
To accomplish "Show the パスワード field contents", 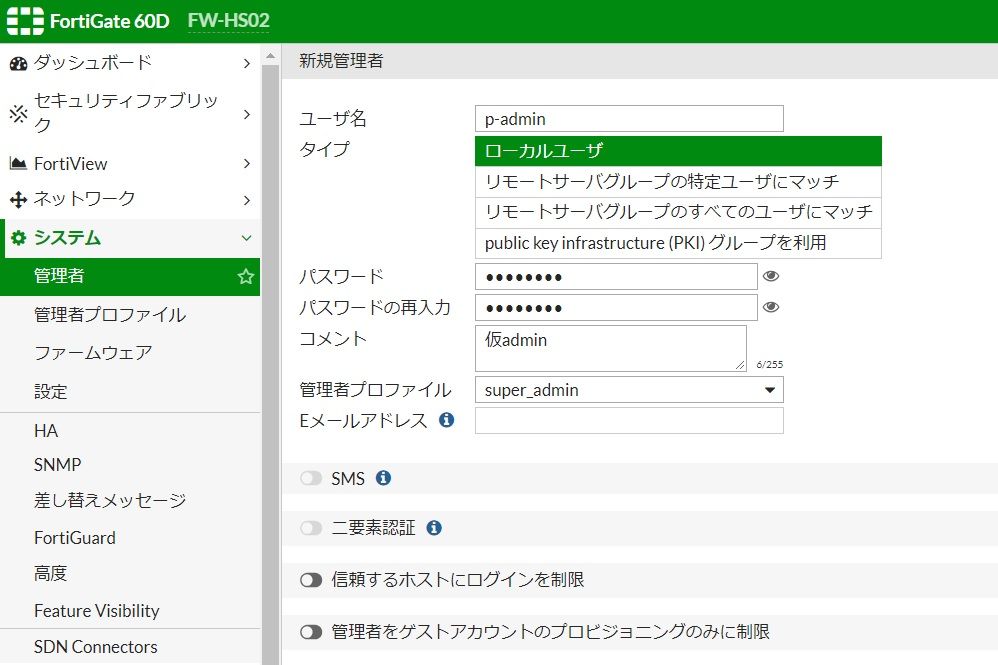I will [x=771, y=276].
